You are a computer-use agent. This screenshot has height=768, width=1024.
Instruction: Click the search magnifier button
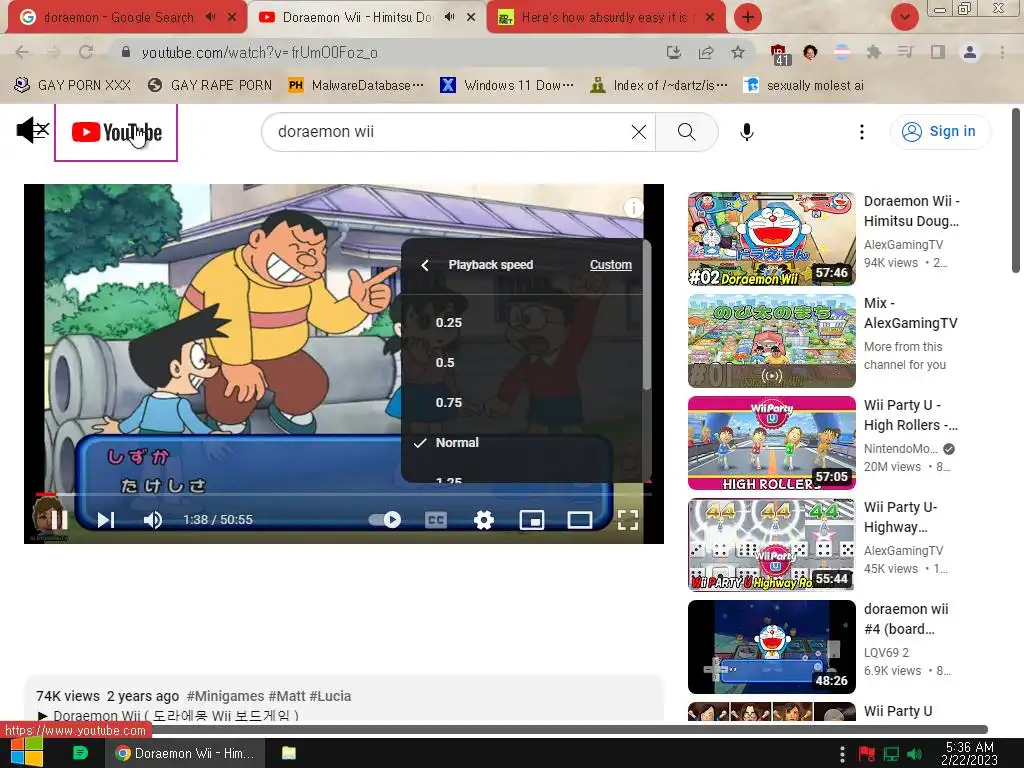coord(686,132)
